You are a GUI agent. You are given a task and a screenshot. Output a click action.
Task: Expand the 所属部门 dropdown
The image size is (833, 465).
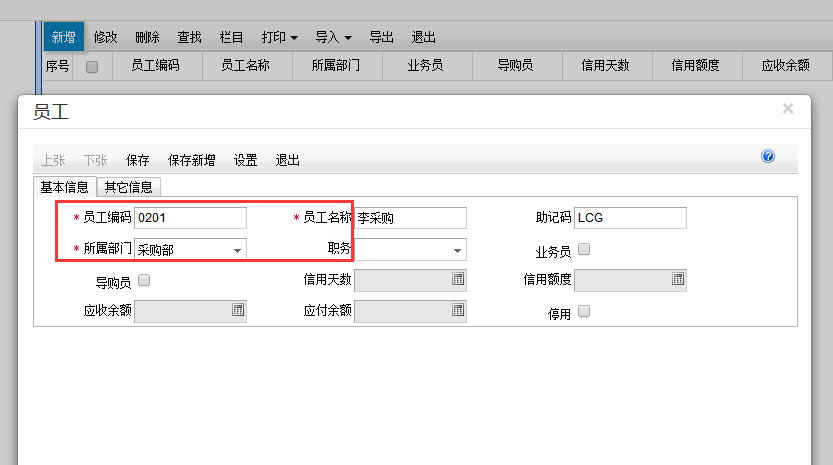pyautogui.click(x=237, y=250)
